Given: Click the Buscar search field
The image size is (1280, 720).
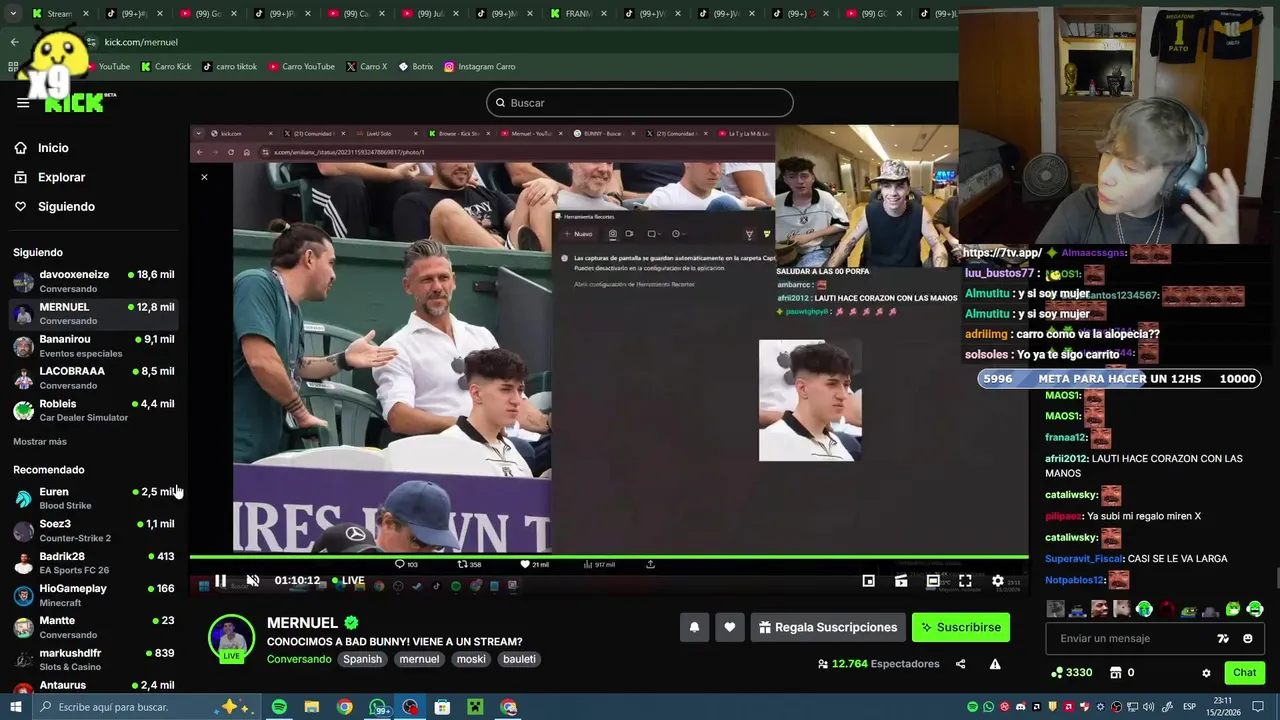Looking at the screenshot, I should [x=640, y=103].
